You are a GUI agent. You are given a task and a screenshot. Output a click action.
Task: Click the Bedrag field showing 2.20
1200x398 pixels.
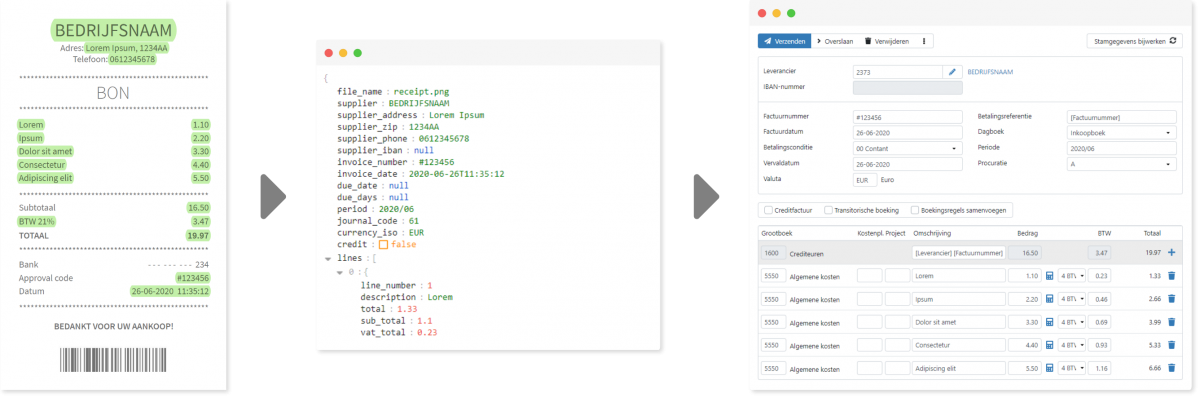[1025, 299]
